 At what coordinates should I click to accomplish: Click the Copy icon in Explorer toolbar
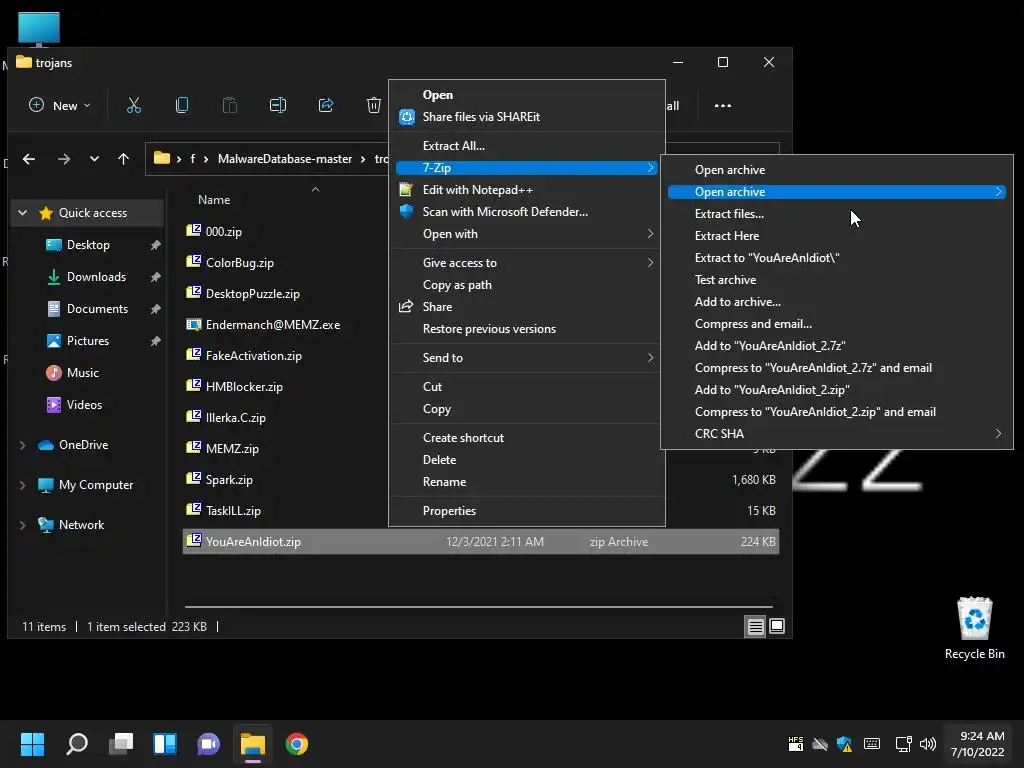pos(182,105)
